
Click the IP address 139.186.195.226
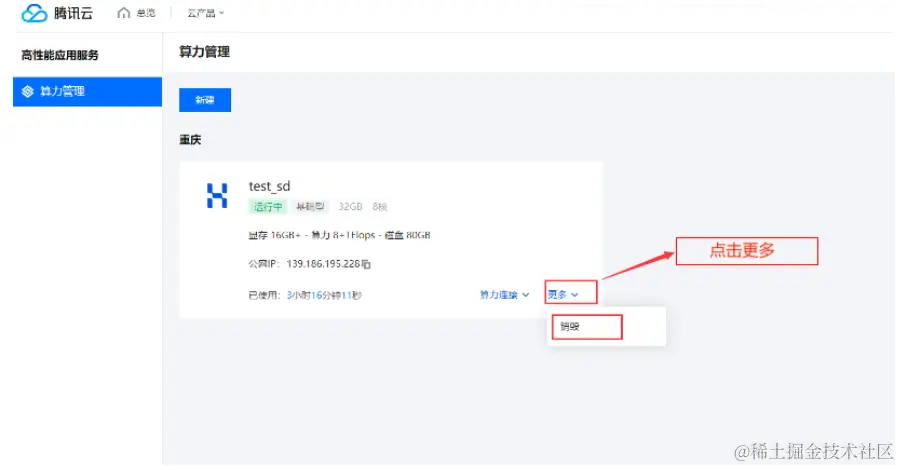point(323,264)
